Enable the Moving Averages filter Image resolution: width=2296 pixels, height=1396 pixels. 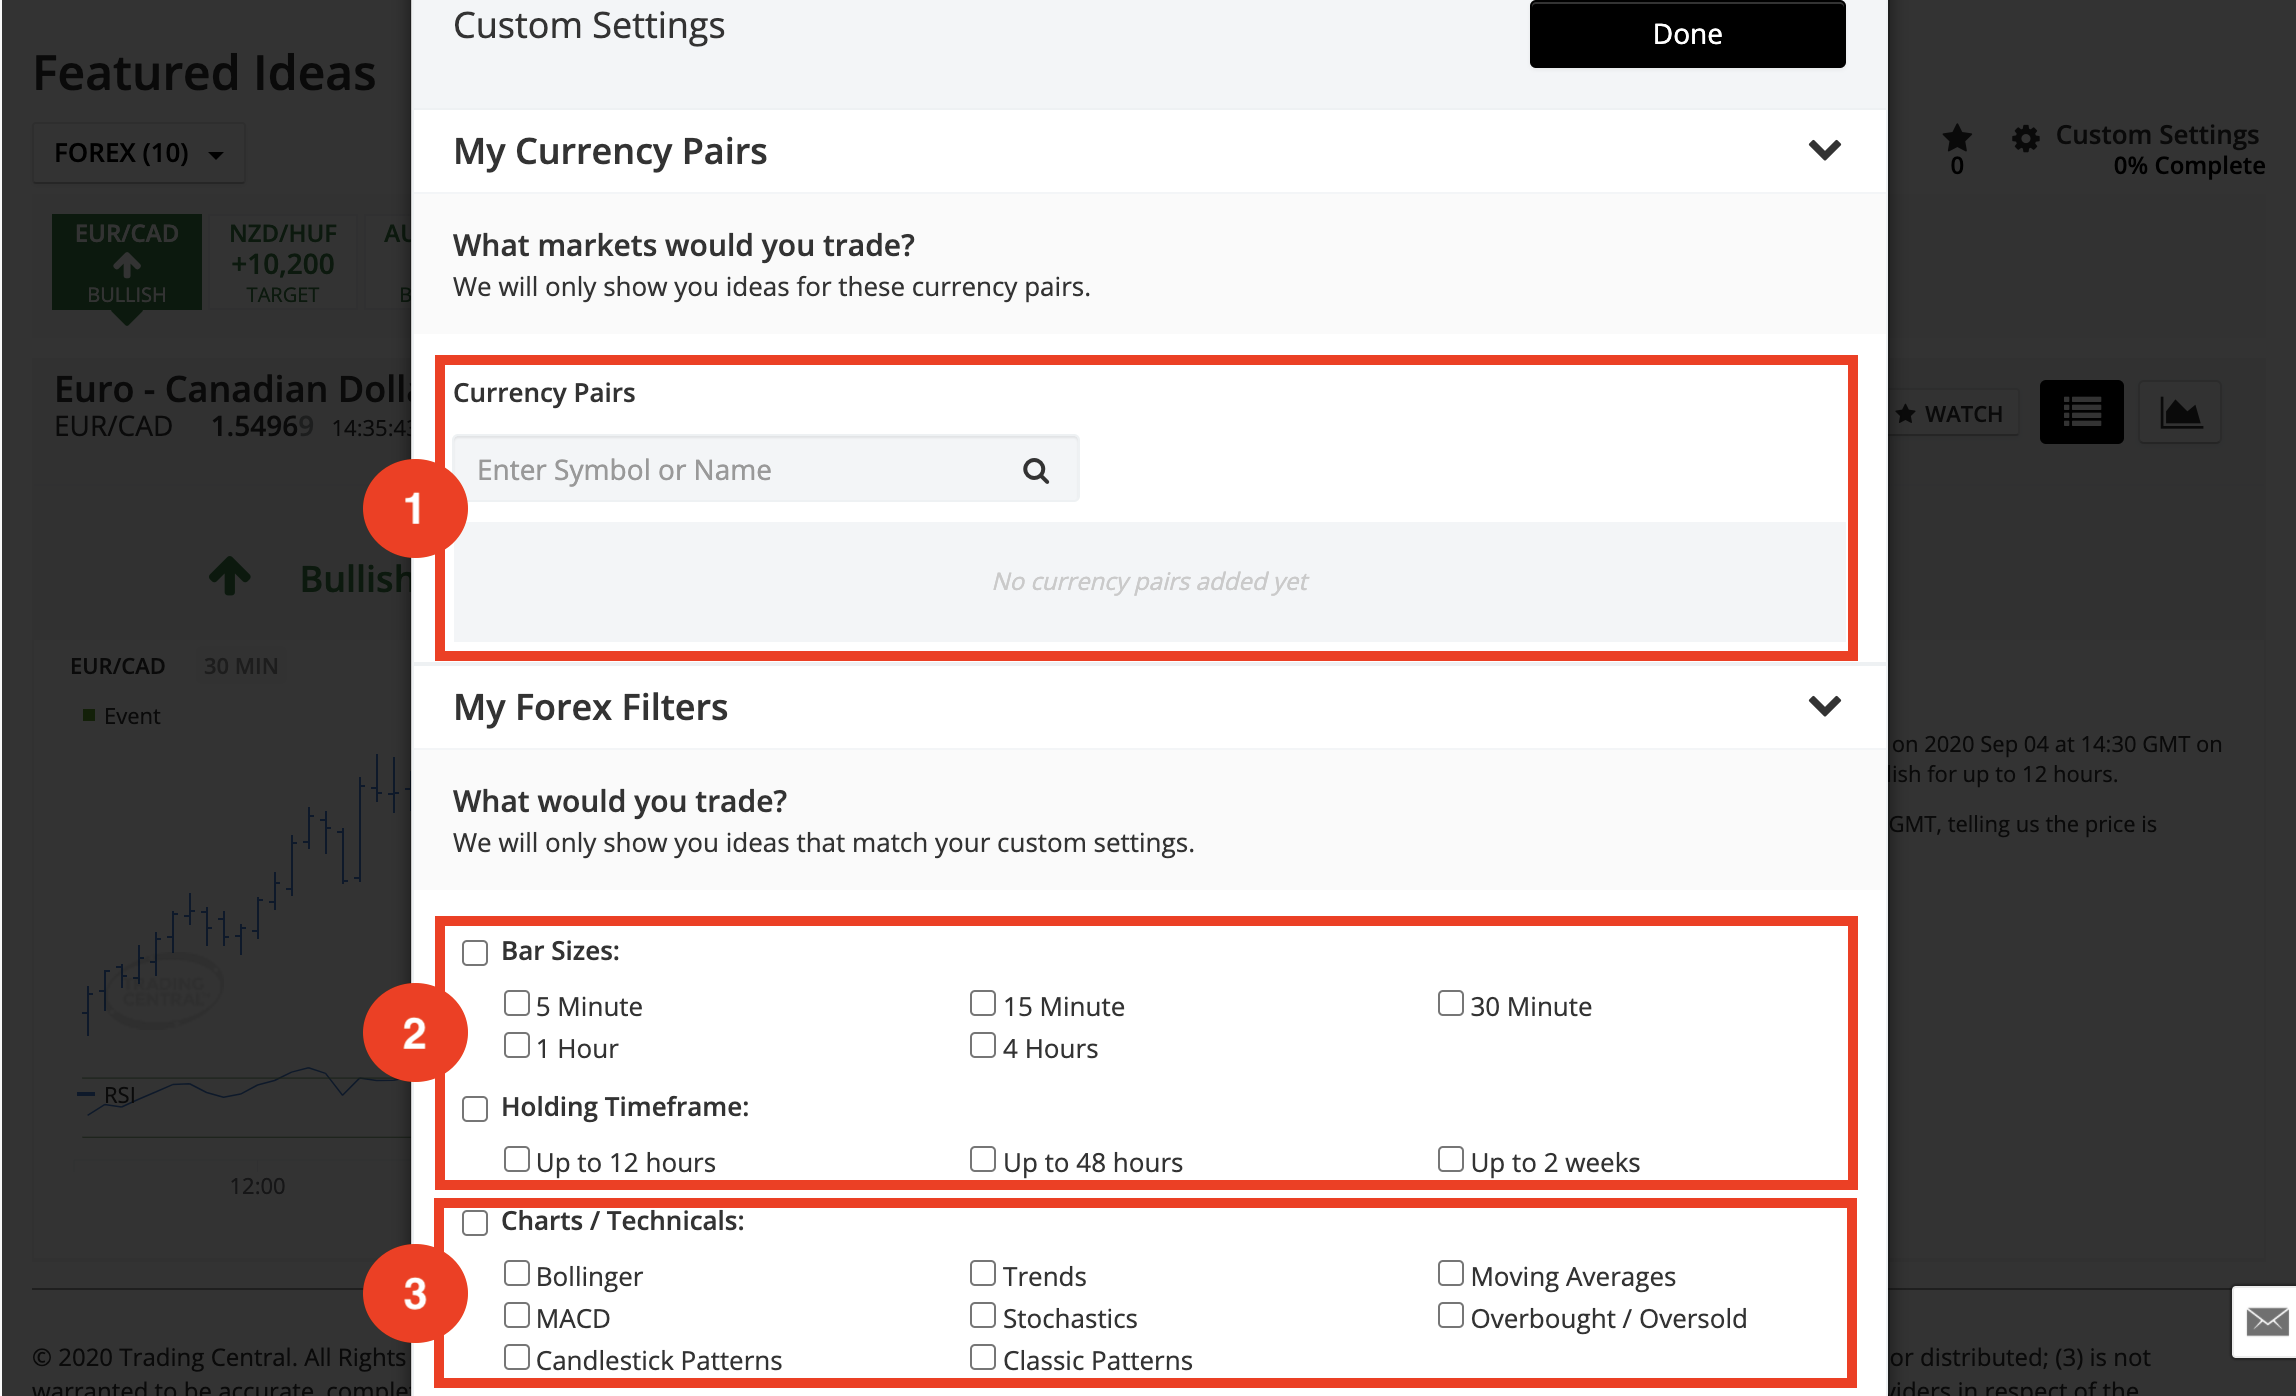1450,1273
